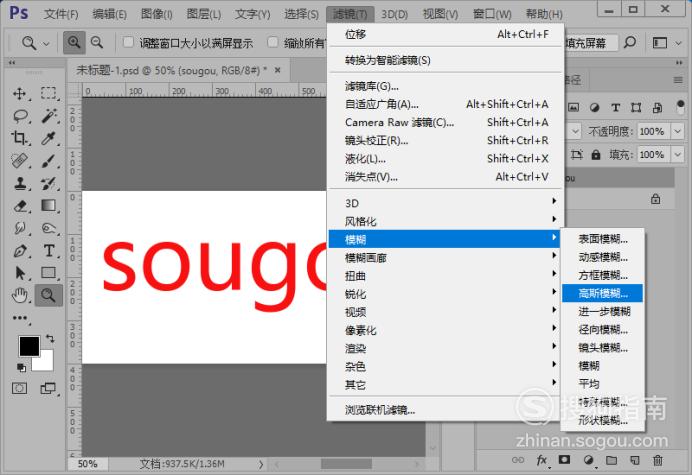Open the extra tools ellipsis menu
Viewport: 692px width, 475px height.
click(20, 318)
